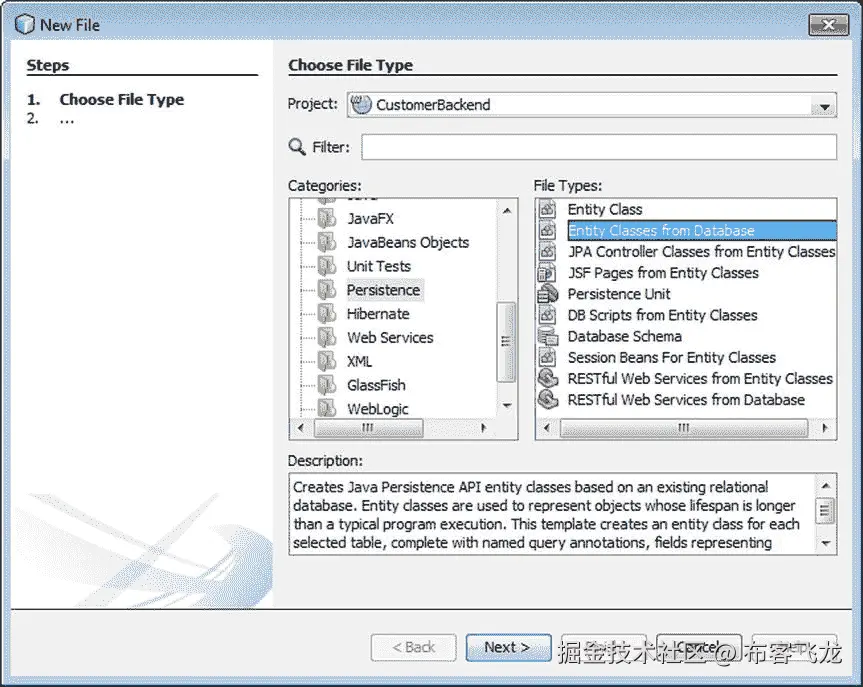This screenshot has height=687, width=863.
Task: Select Session Beans For Entity Classes
Action: tap(672, 357)
